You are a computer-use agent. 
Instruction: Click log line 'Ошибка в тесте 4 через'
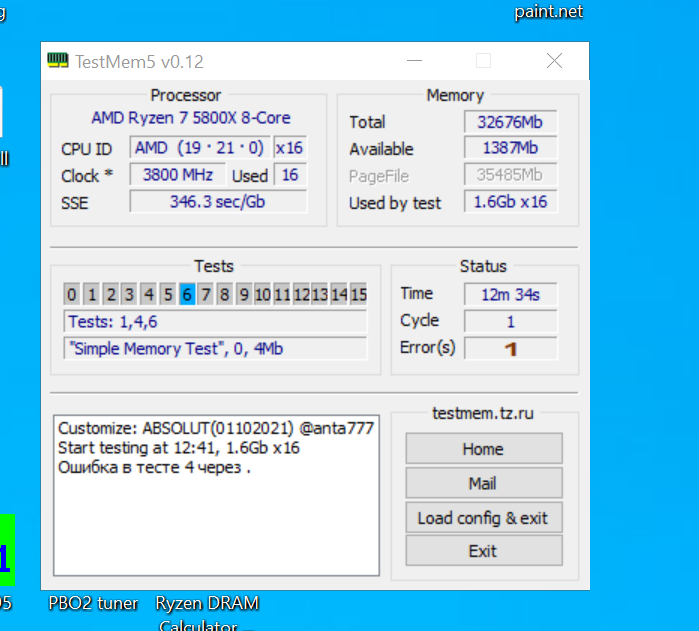pos(154,467)
